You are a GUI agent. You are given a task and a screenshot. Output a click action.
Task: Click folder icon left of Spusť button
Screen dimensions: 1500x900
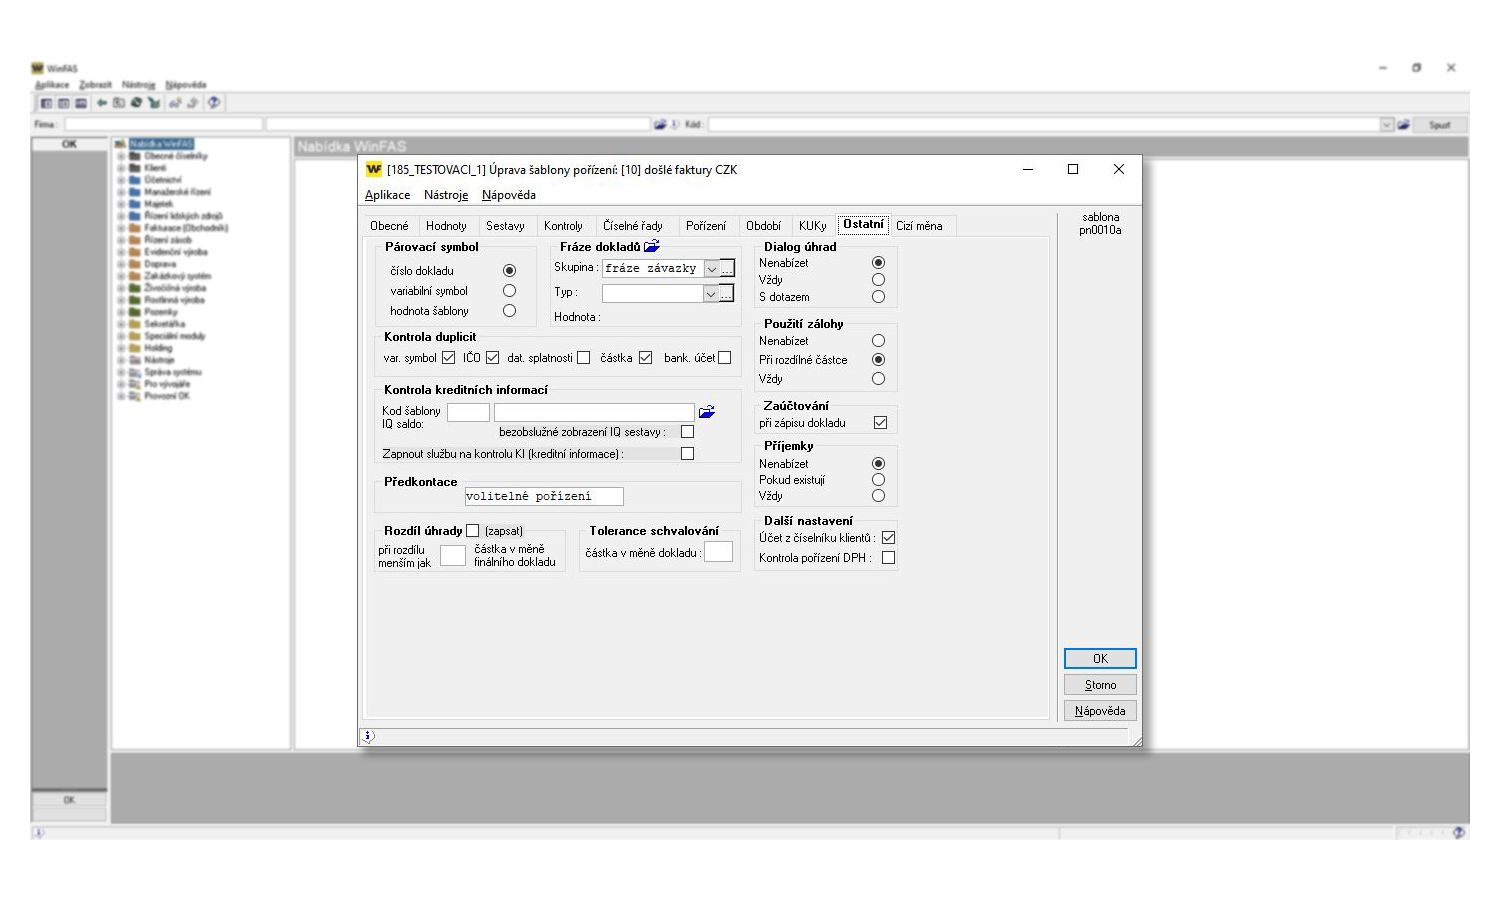(x=1404, y=125)
